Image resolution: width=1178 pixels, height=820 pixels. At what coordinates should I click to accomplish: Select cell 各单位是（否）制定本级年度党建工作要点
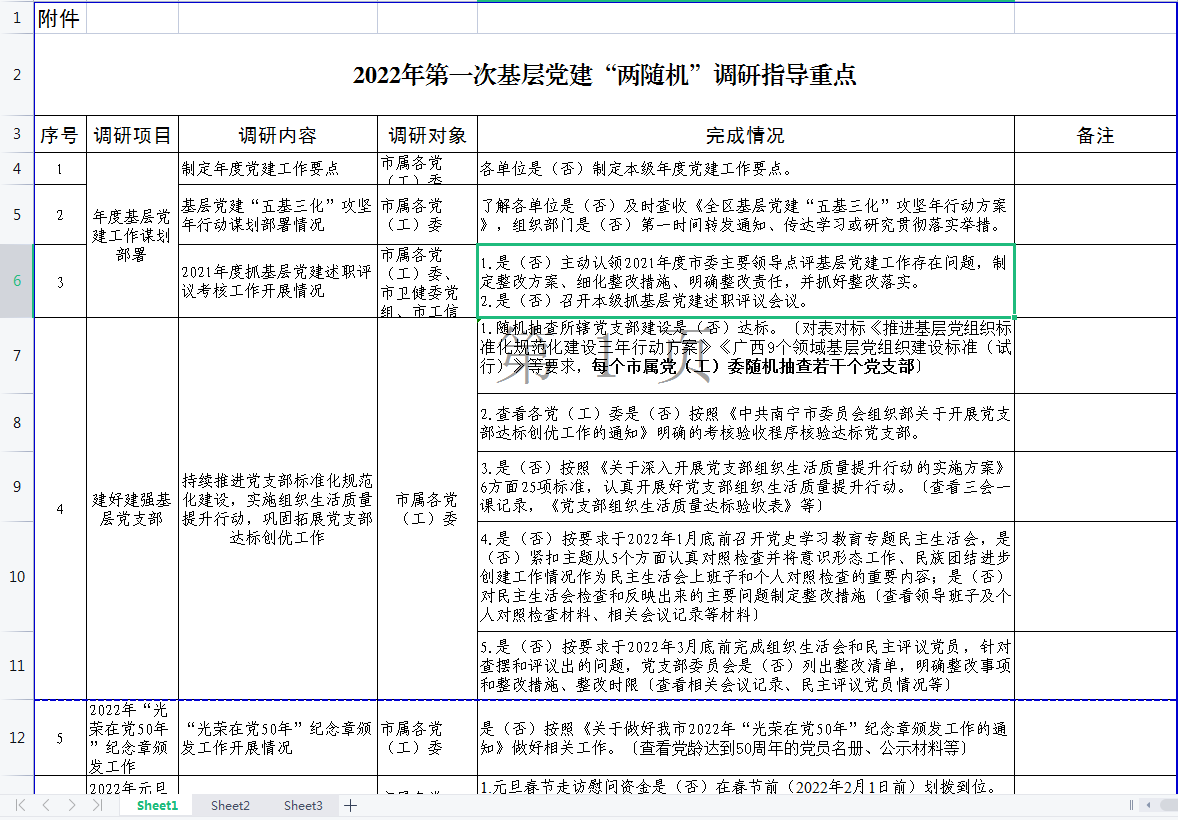tap(745, 168)
